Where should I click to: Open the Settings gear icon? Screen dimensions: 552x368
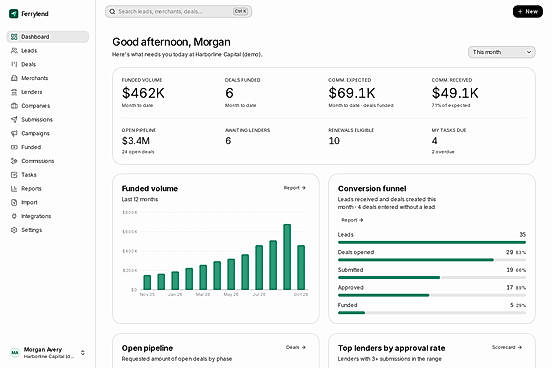pos(14,230)
